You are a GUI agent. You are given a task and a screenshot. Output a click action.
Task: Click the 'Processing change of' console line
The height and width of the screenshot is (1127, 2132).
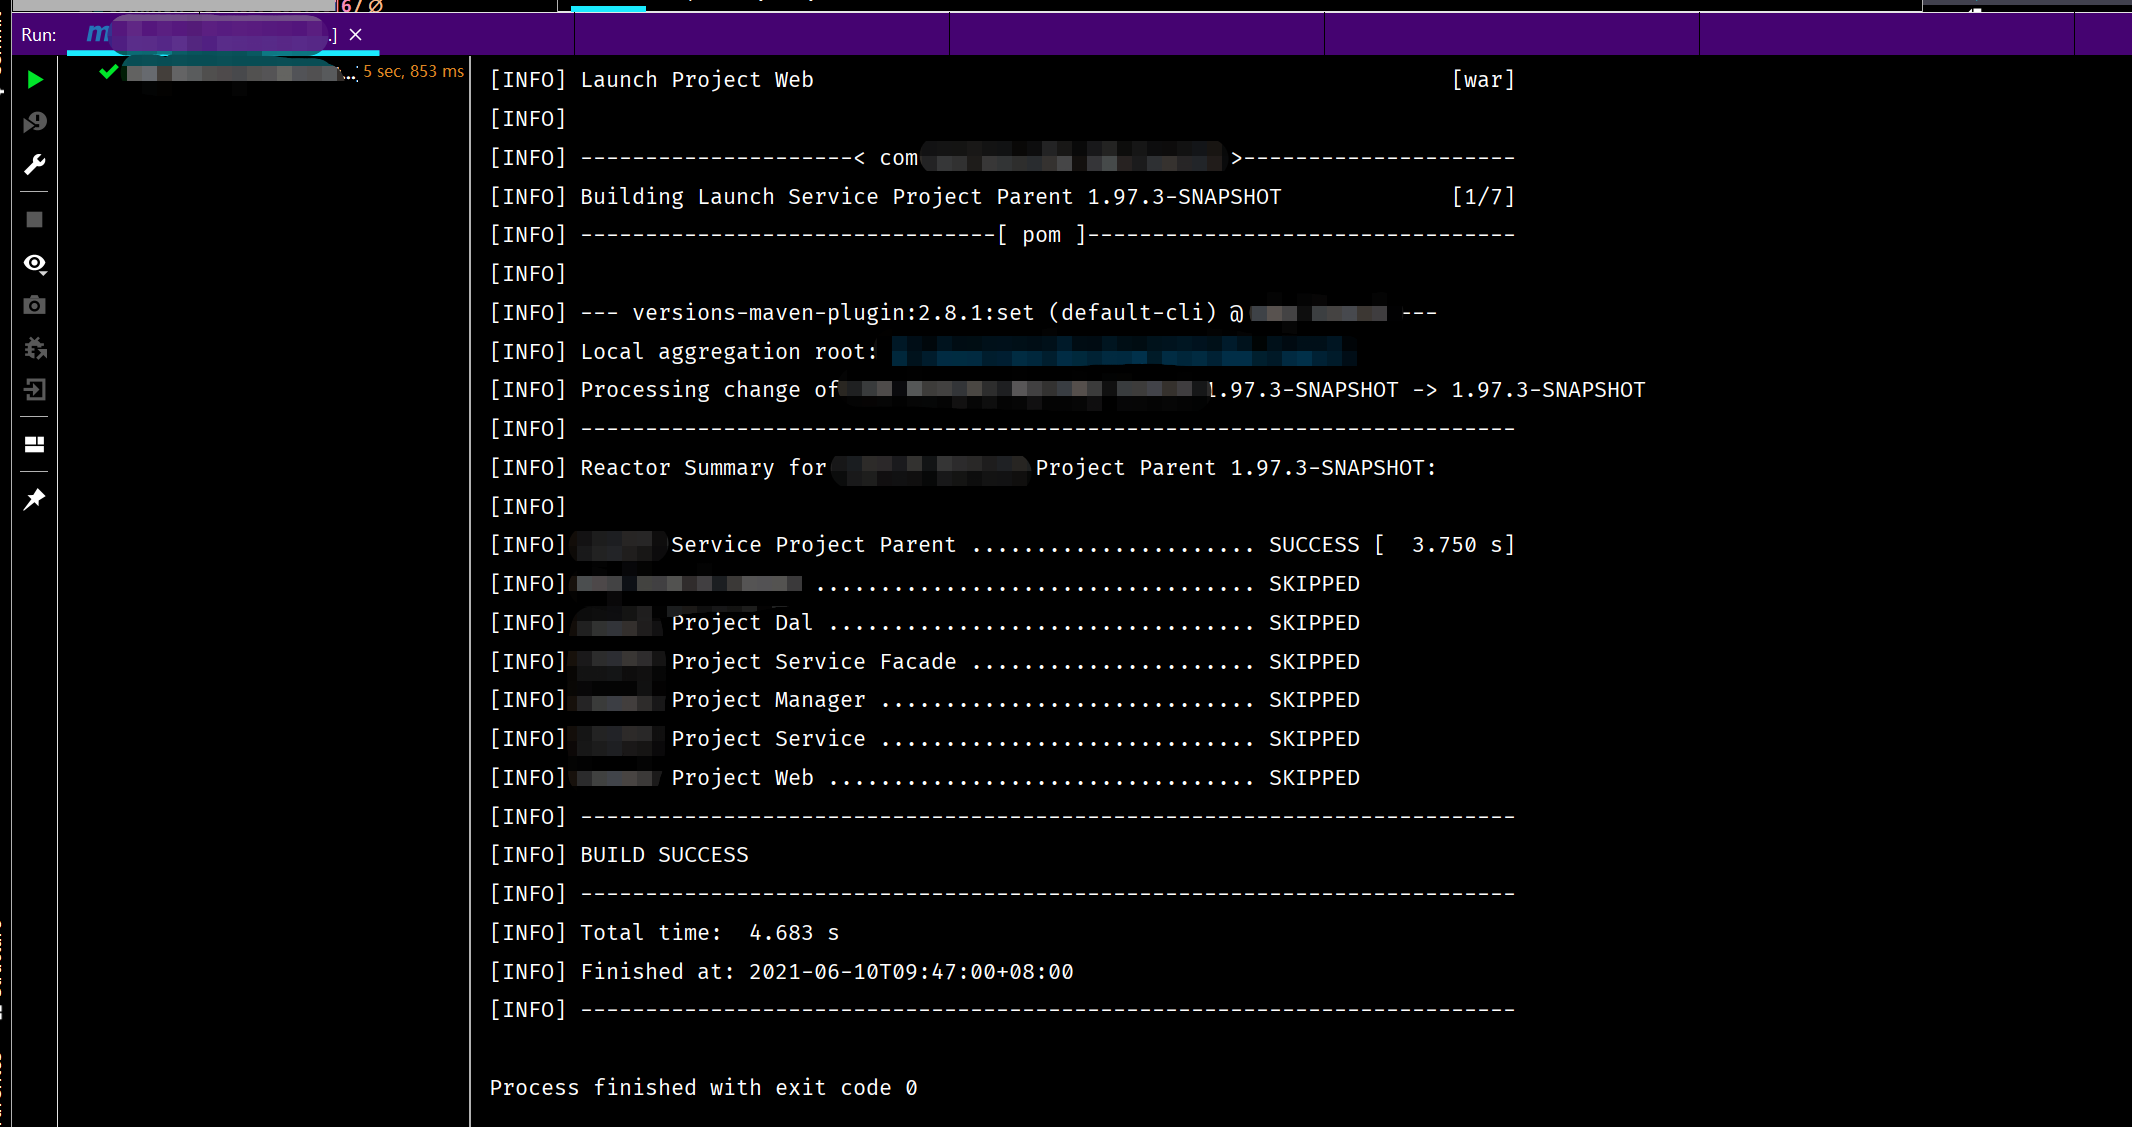1067,390
